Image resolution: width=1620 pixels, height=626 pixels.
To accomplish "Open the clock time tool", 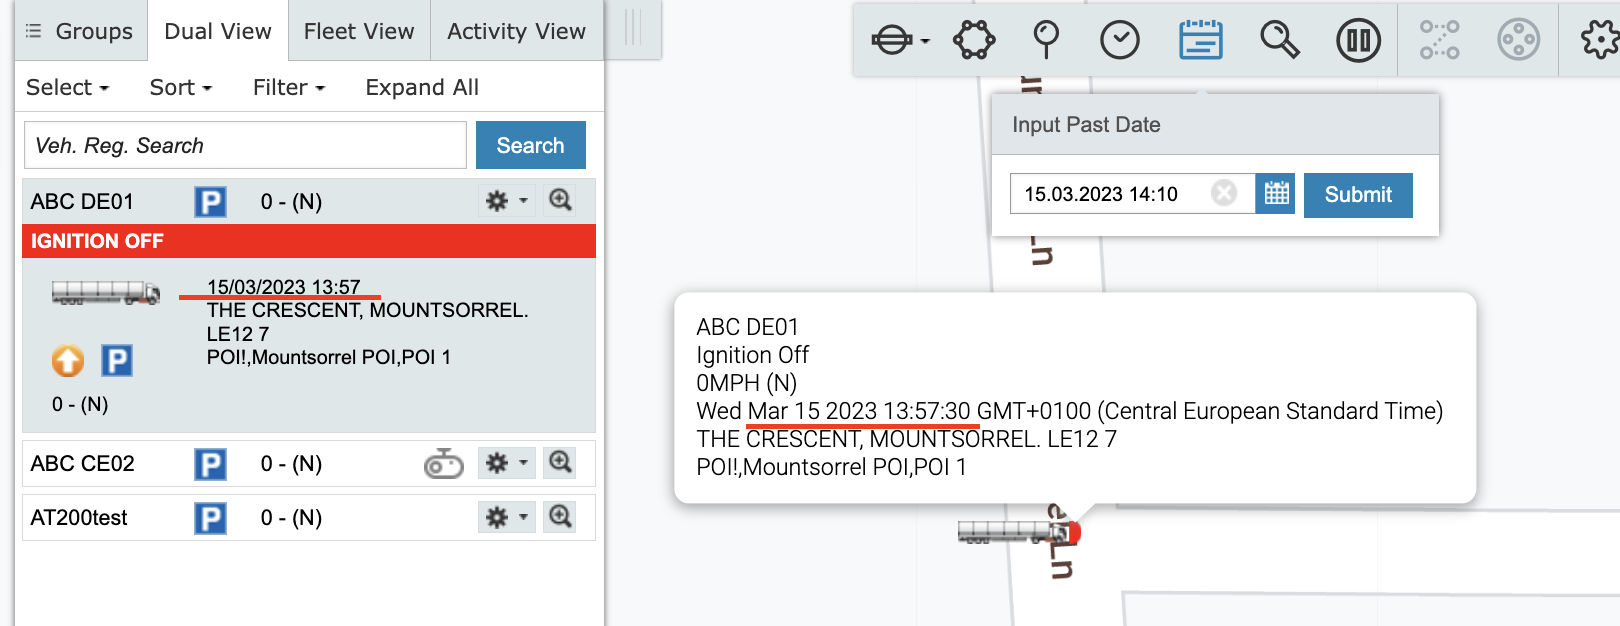I will click(1119, 41).
